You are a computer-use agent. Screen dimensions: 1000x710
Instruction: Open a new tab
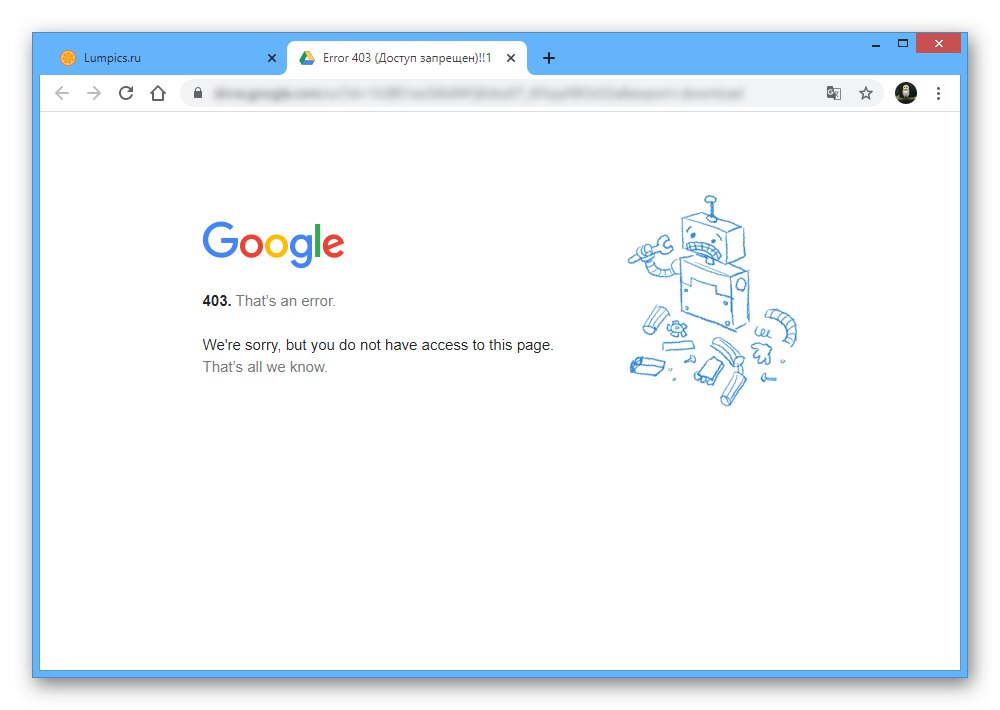548,58
